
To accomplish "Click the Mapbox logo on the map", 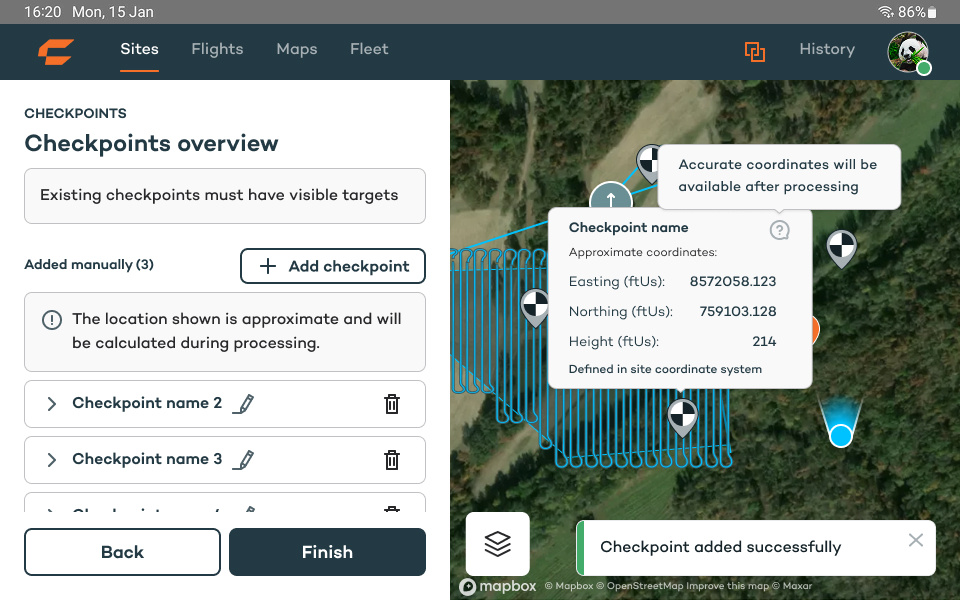I will pyautogui.click(x=496, y=586).
